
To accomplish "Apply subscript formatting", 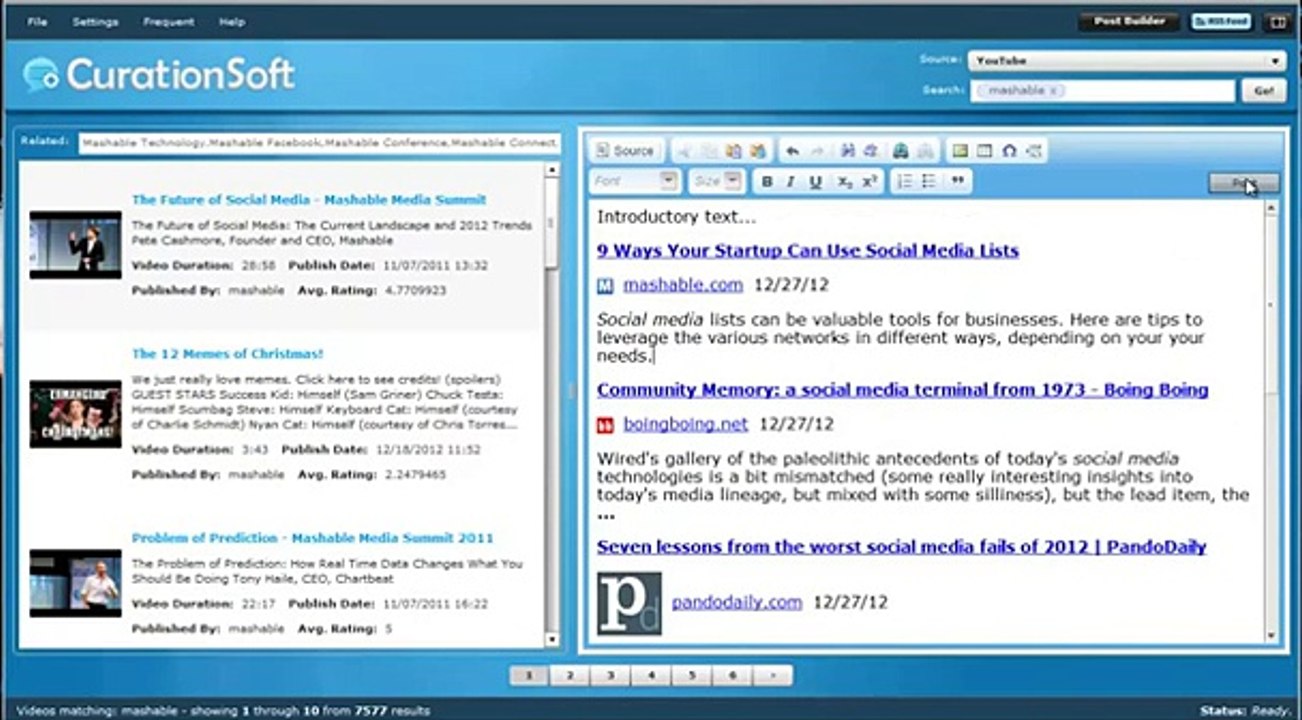I will [845, 181].
